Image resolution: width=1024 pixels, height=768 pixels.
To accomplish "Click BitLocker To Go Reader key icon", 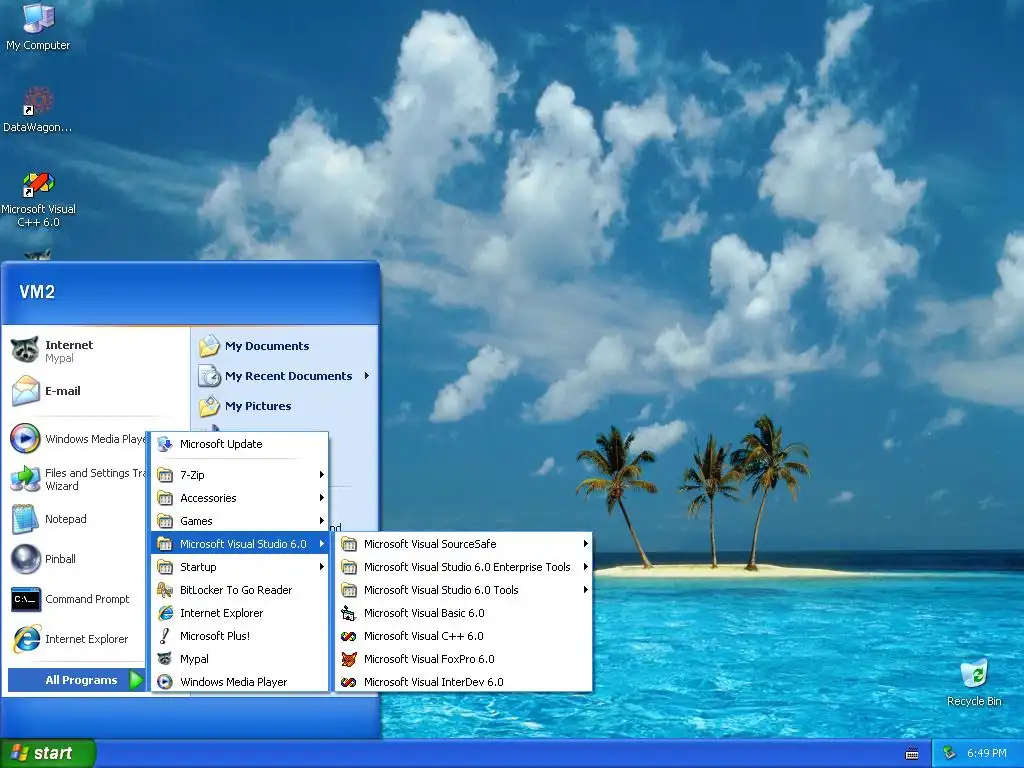I will pos(165,590).
